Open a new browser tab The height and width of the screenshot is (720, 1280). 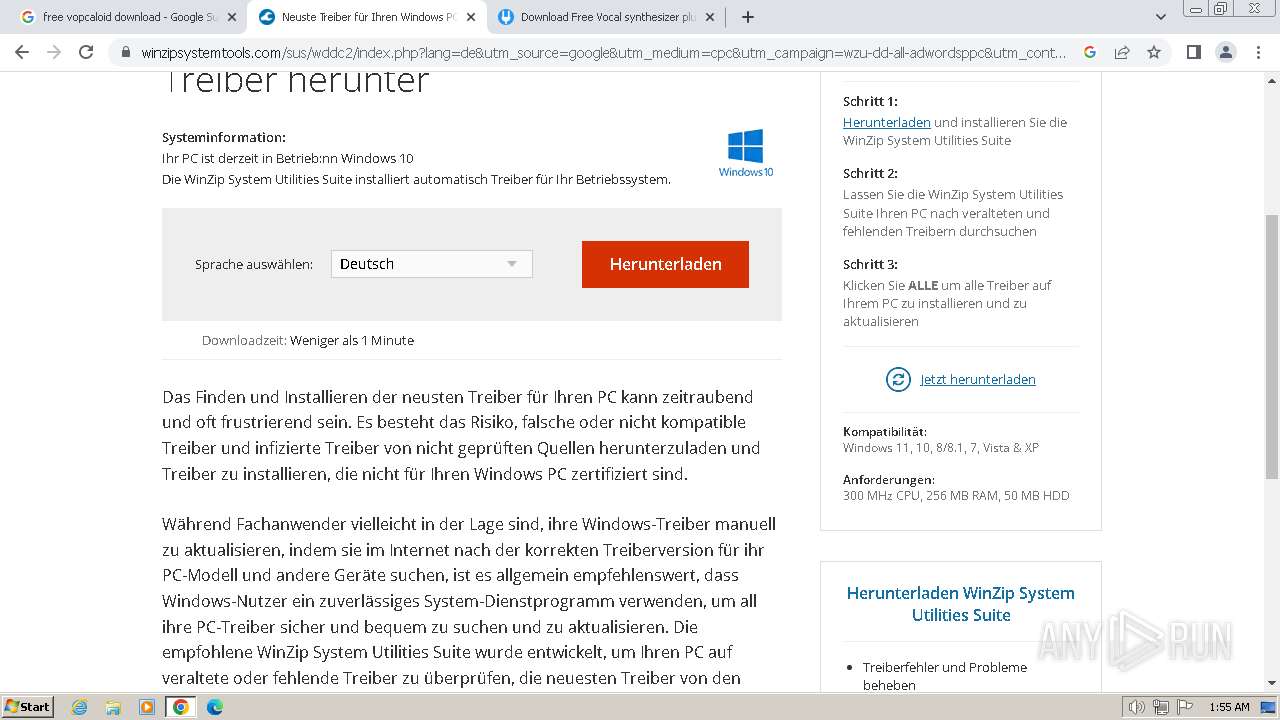click(x=747, y=17)
